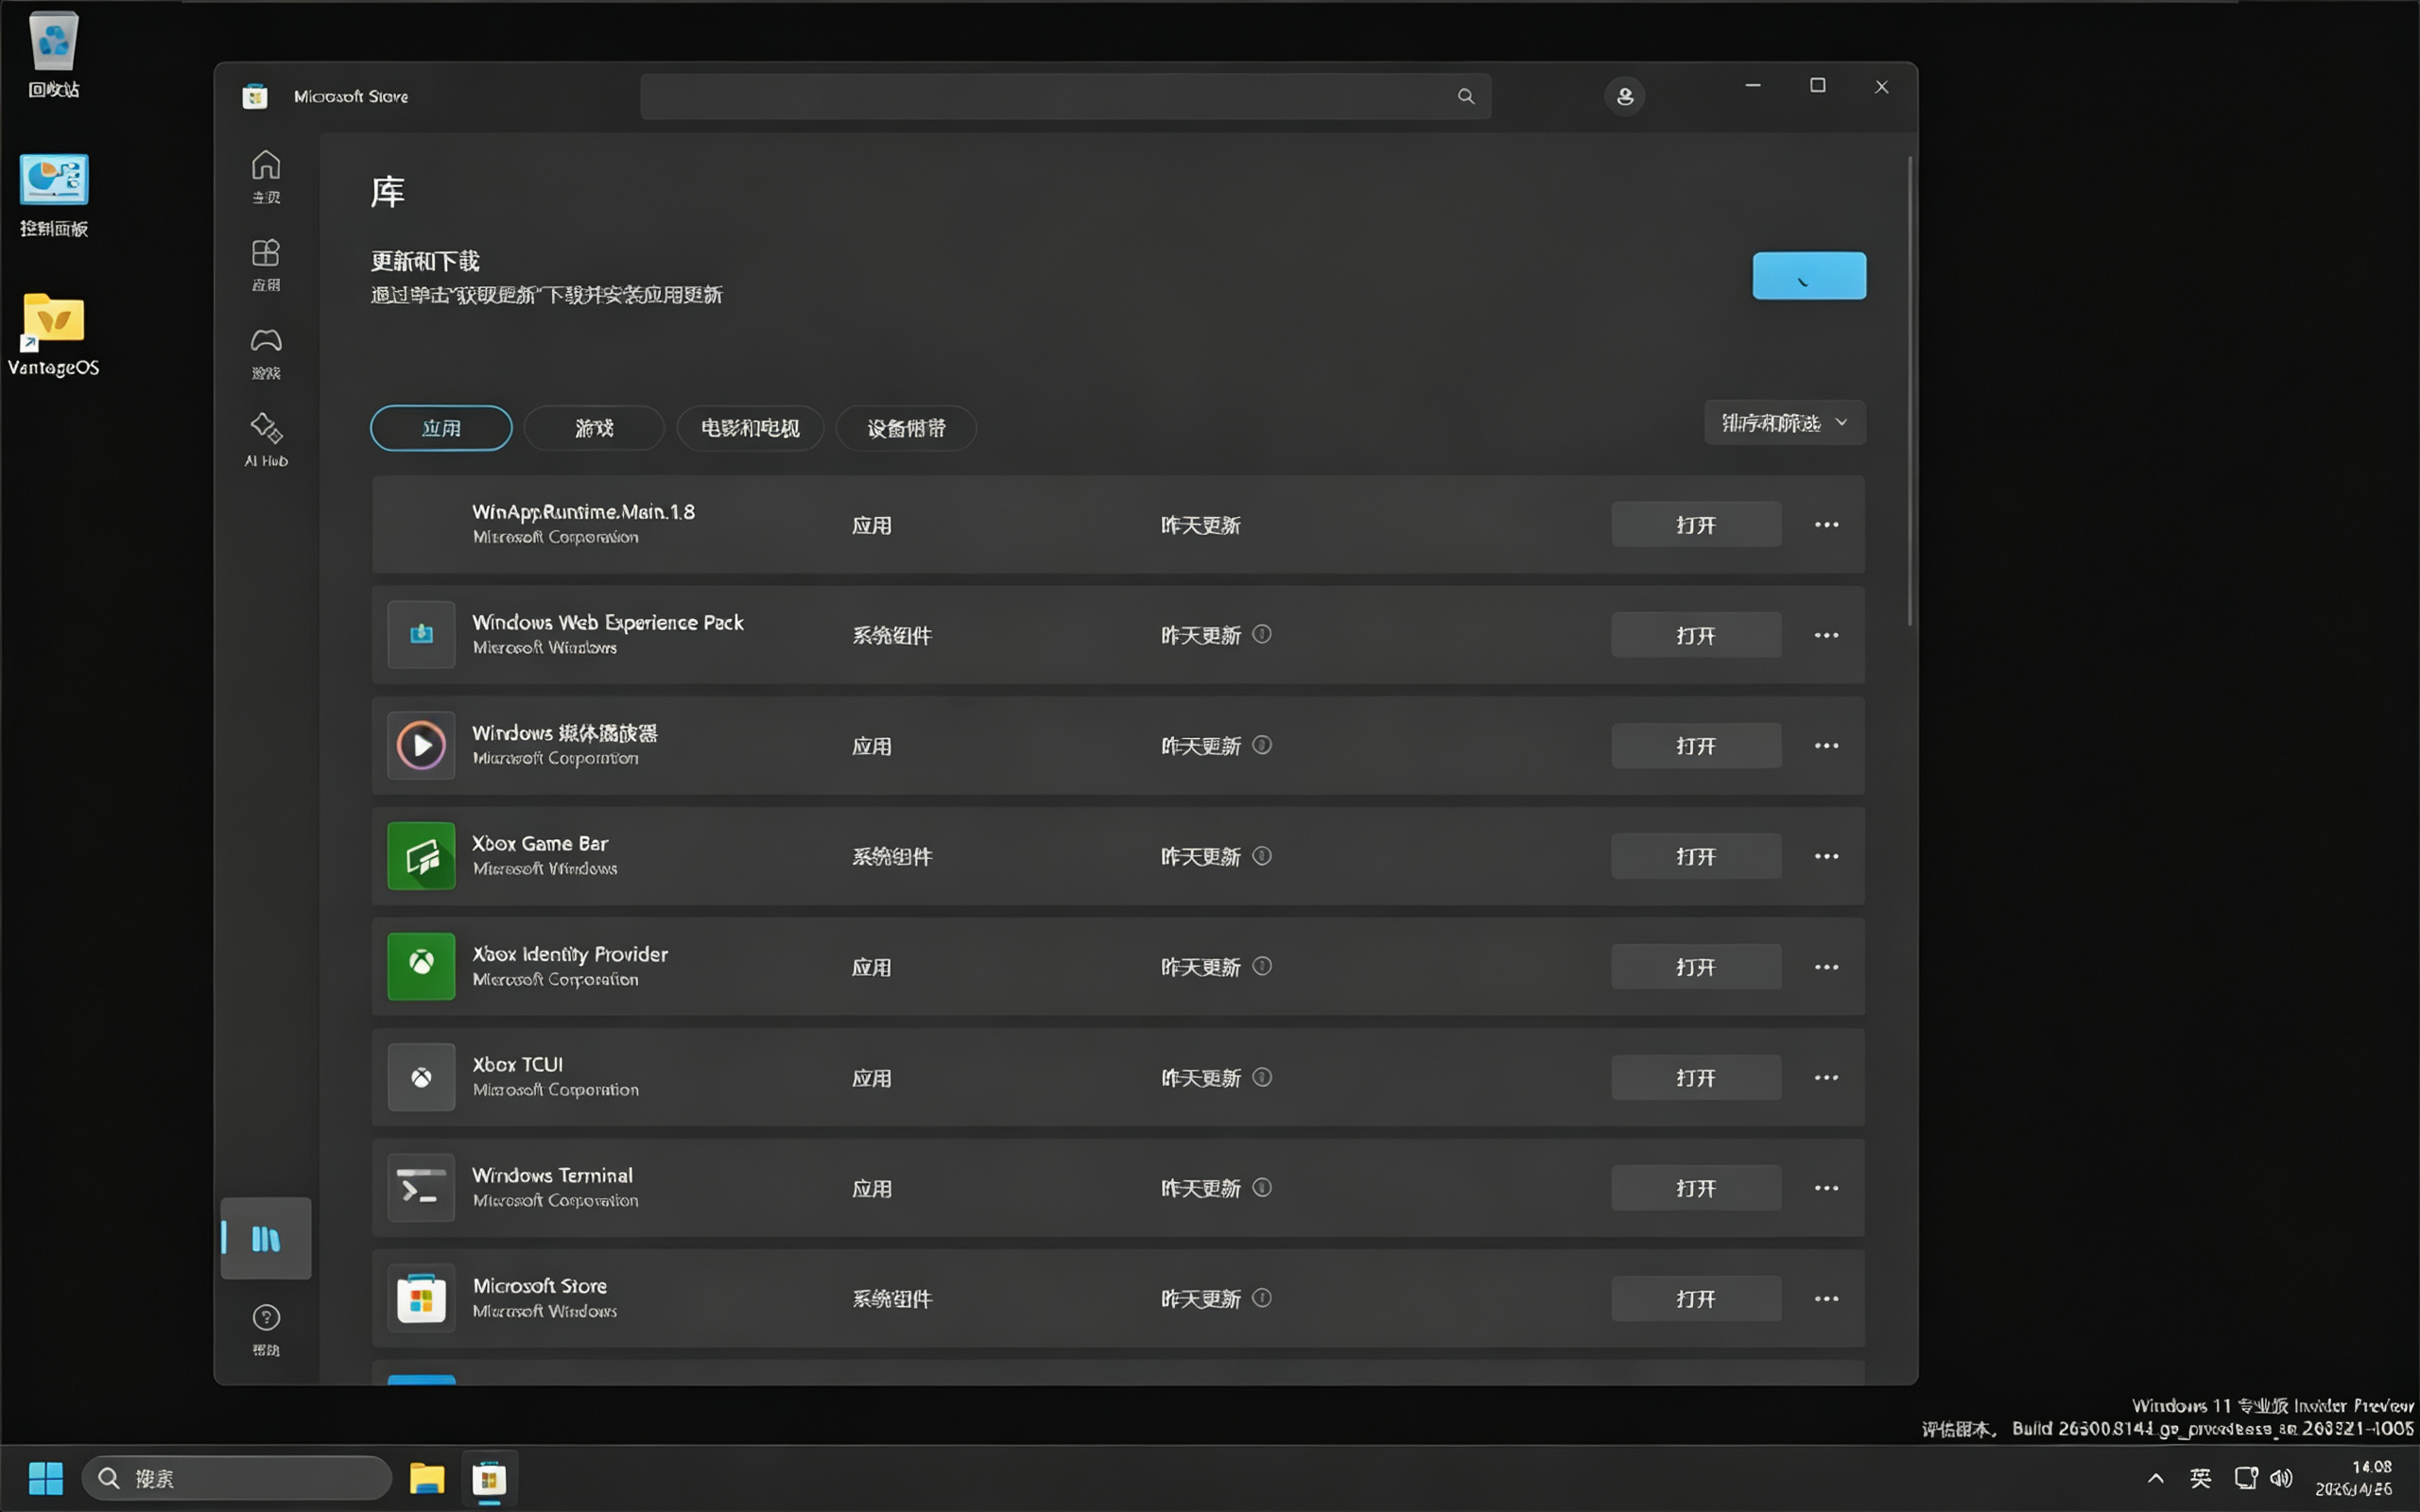
Task: Show update info for Xbox Game Bar
Action: coord(1262,855)
